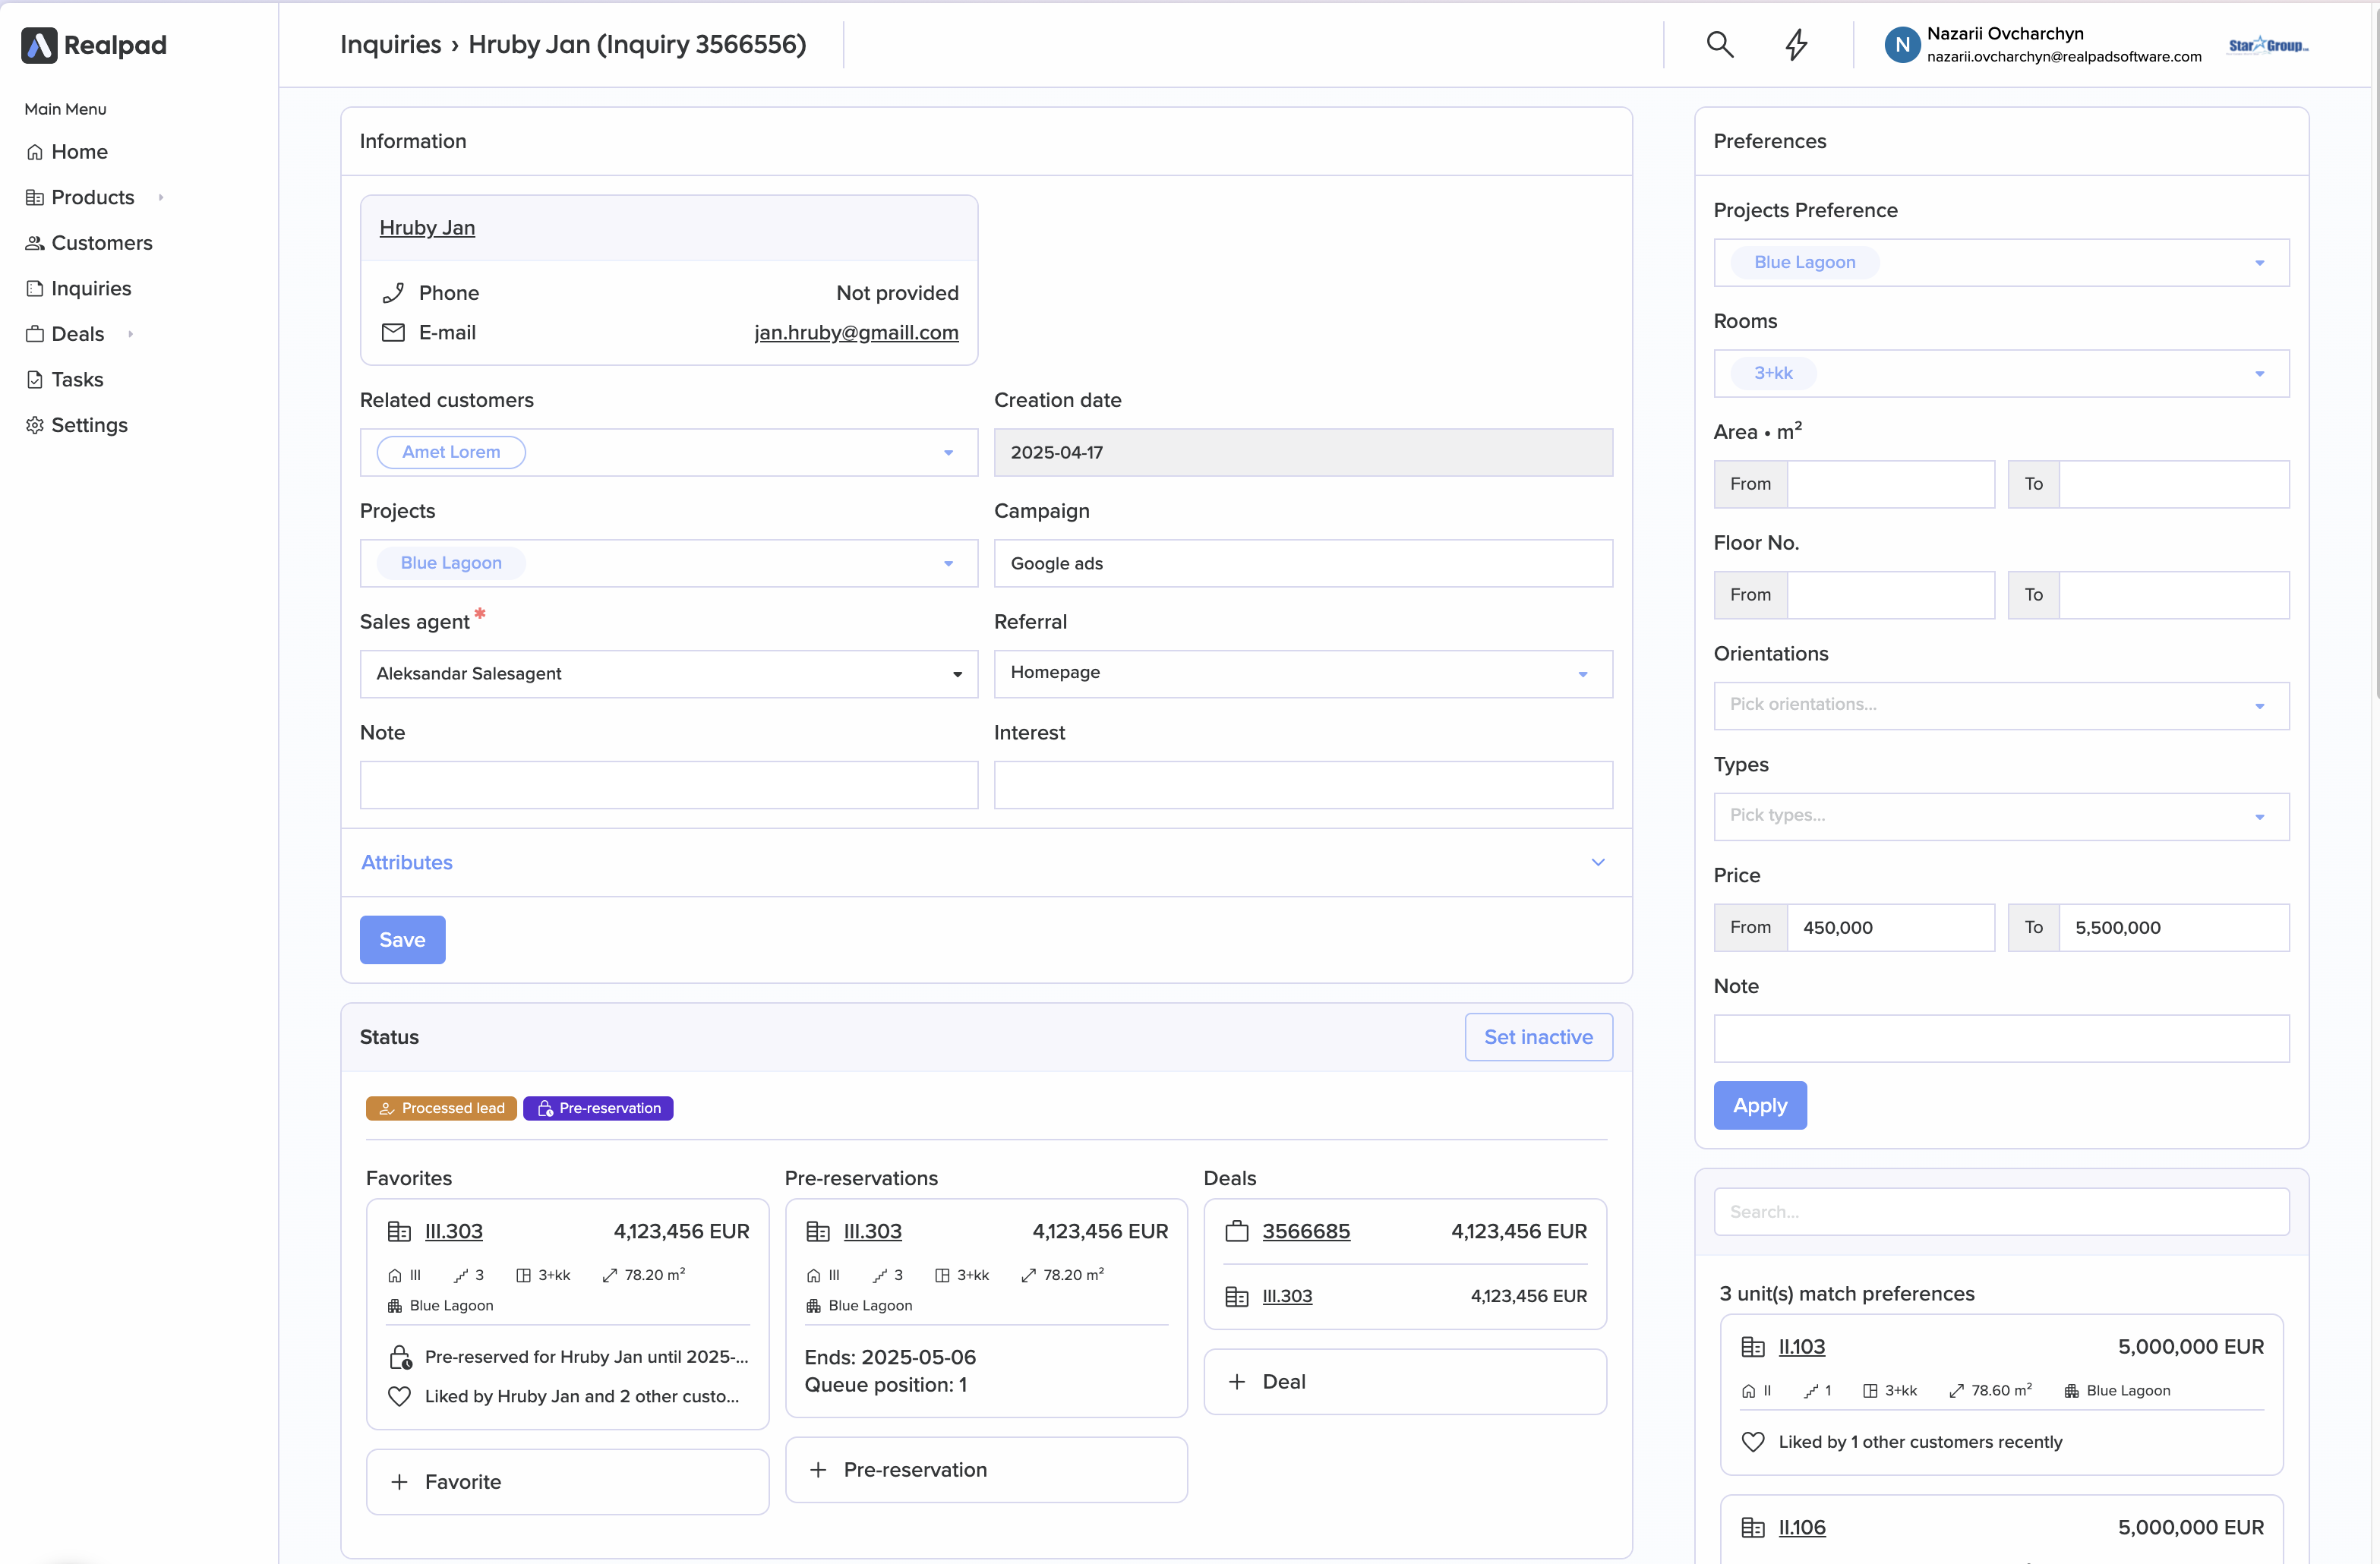2380x1564 pixels.
Task: Click the Campaign input field
Action: pyautogui.click(x=1302, y=563)
